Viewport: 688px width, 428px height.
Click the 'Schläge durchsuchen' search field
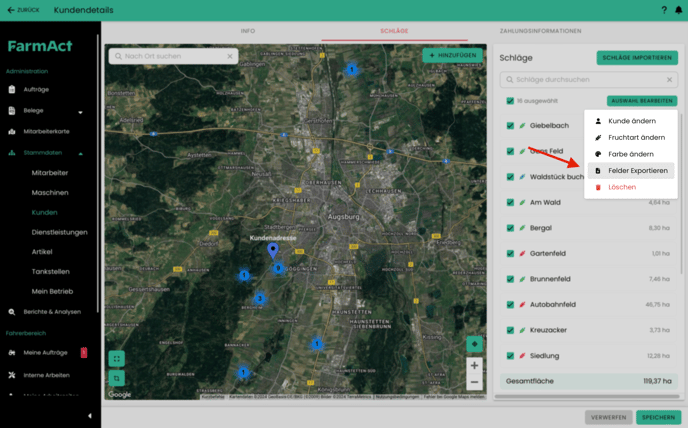point(588,80)
